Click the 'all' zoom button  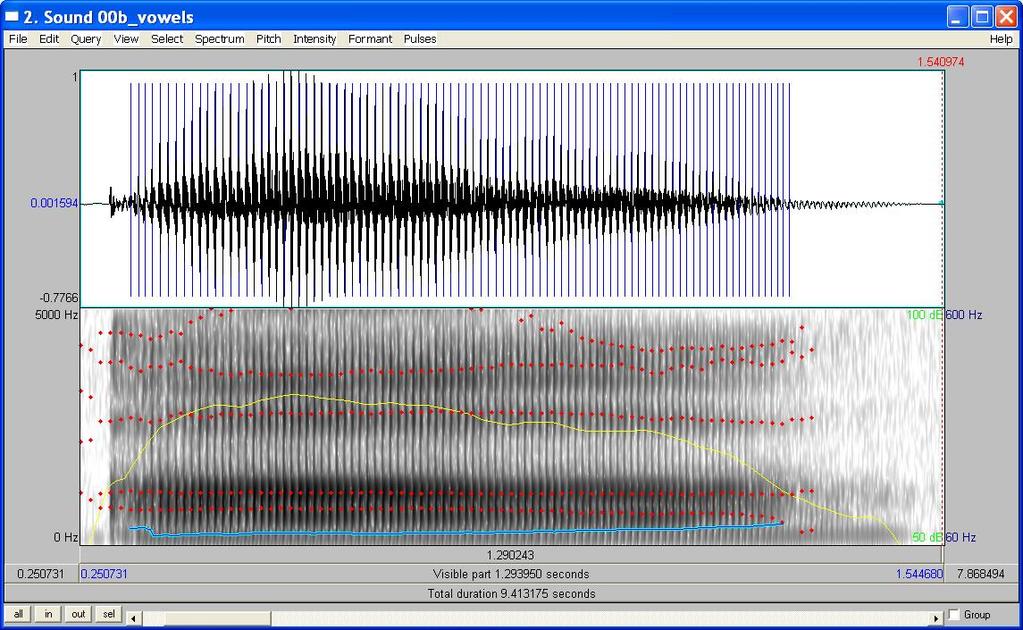(18, 614)
